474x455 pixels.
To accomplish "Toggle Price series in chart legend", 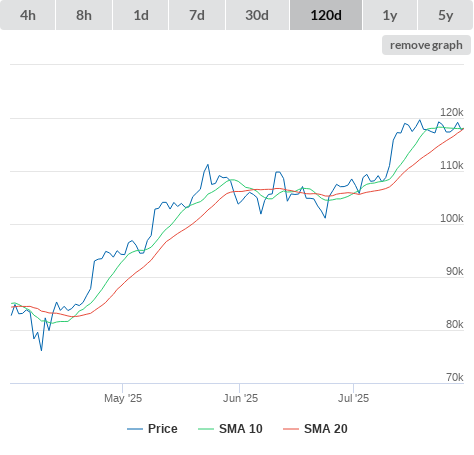I will tap(152, 429).
